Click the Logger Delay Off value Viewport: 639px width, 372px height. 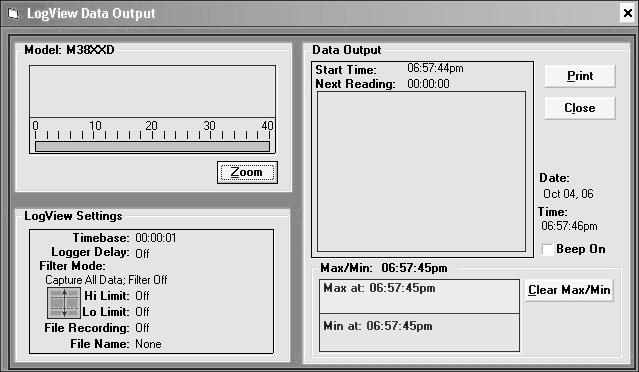tap(142, 253)
